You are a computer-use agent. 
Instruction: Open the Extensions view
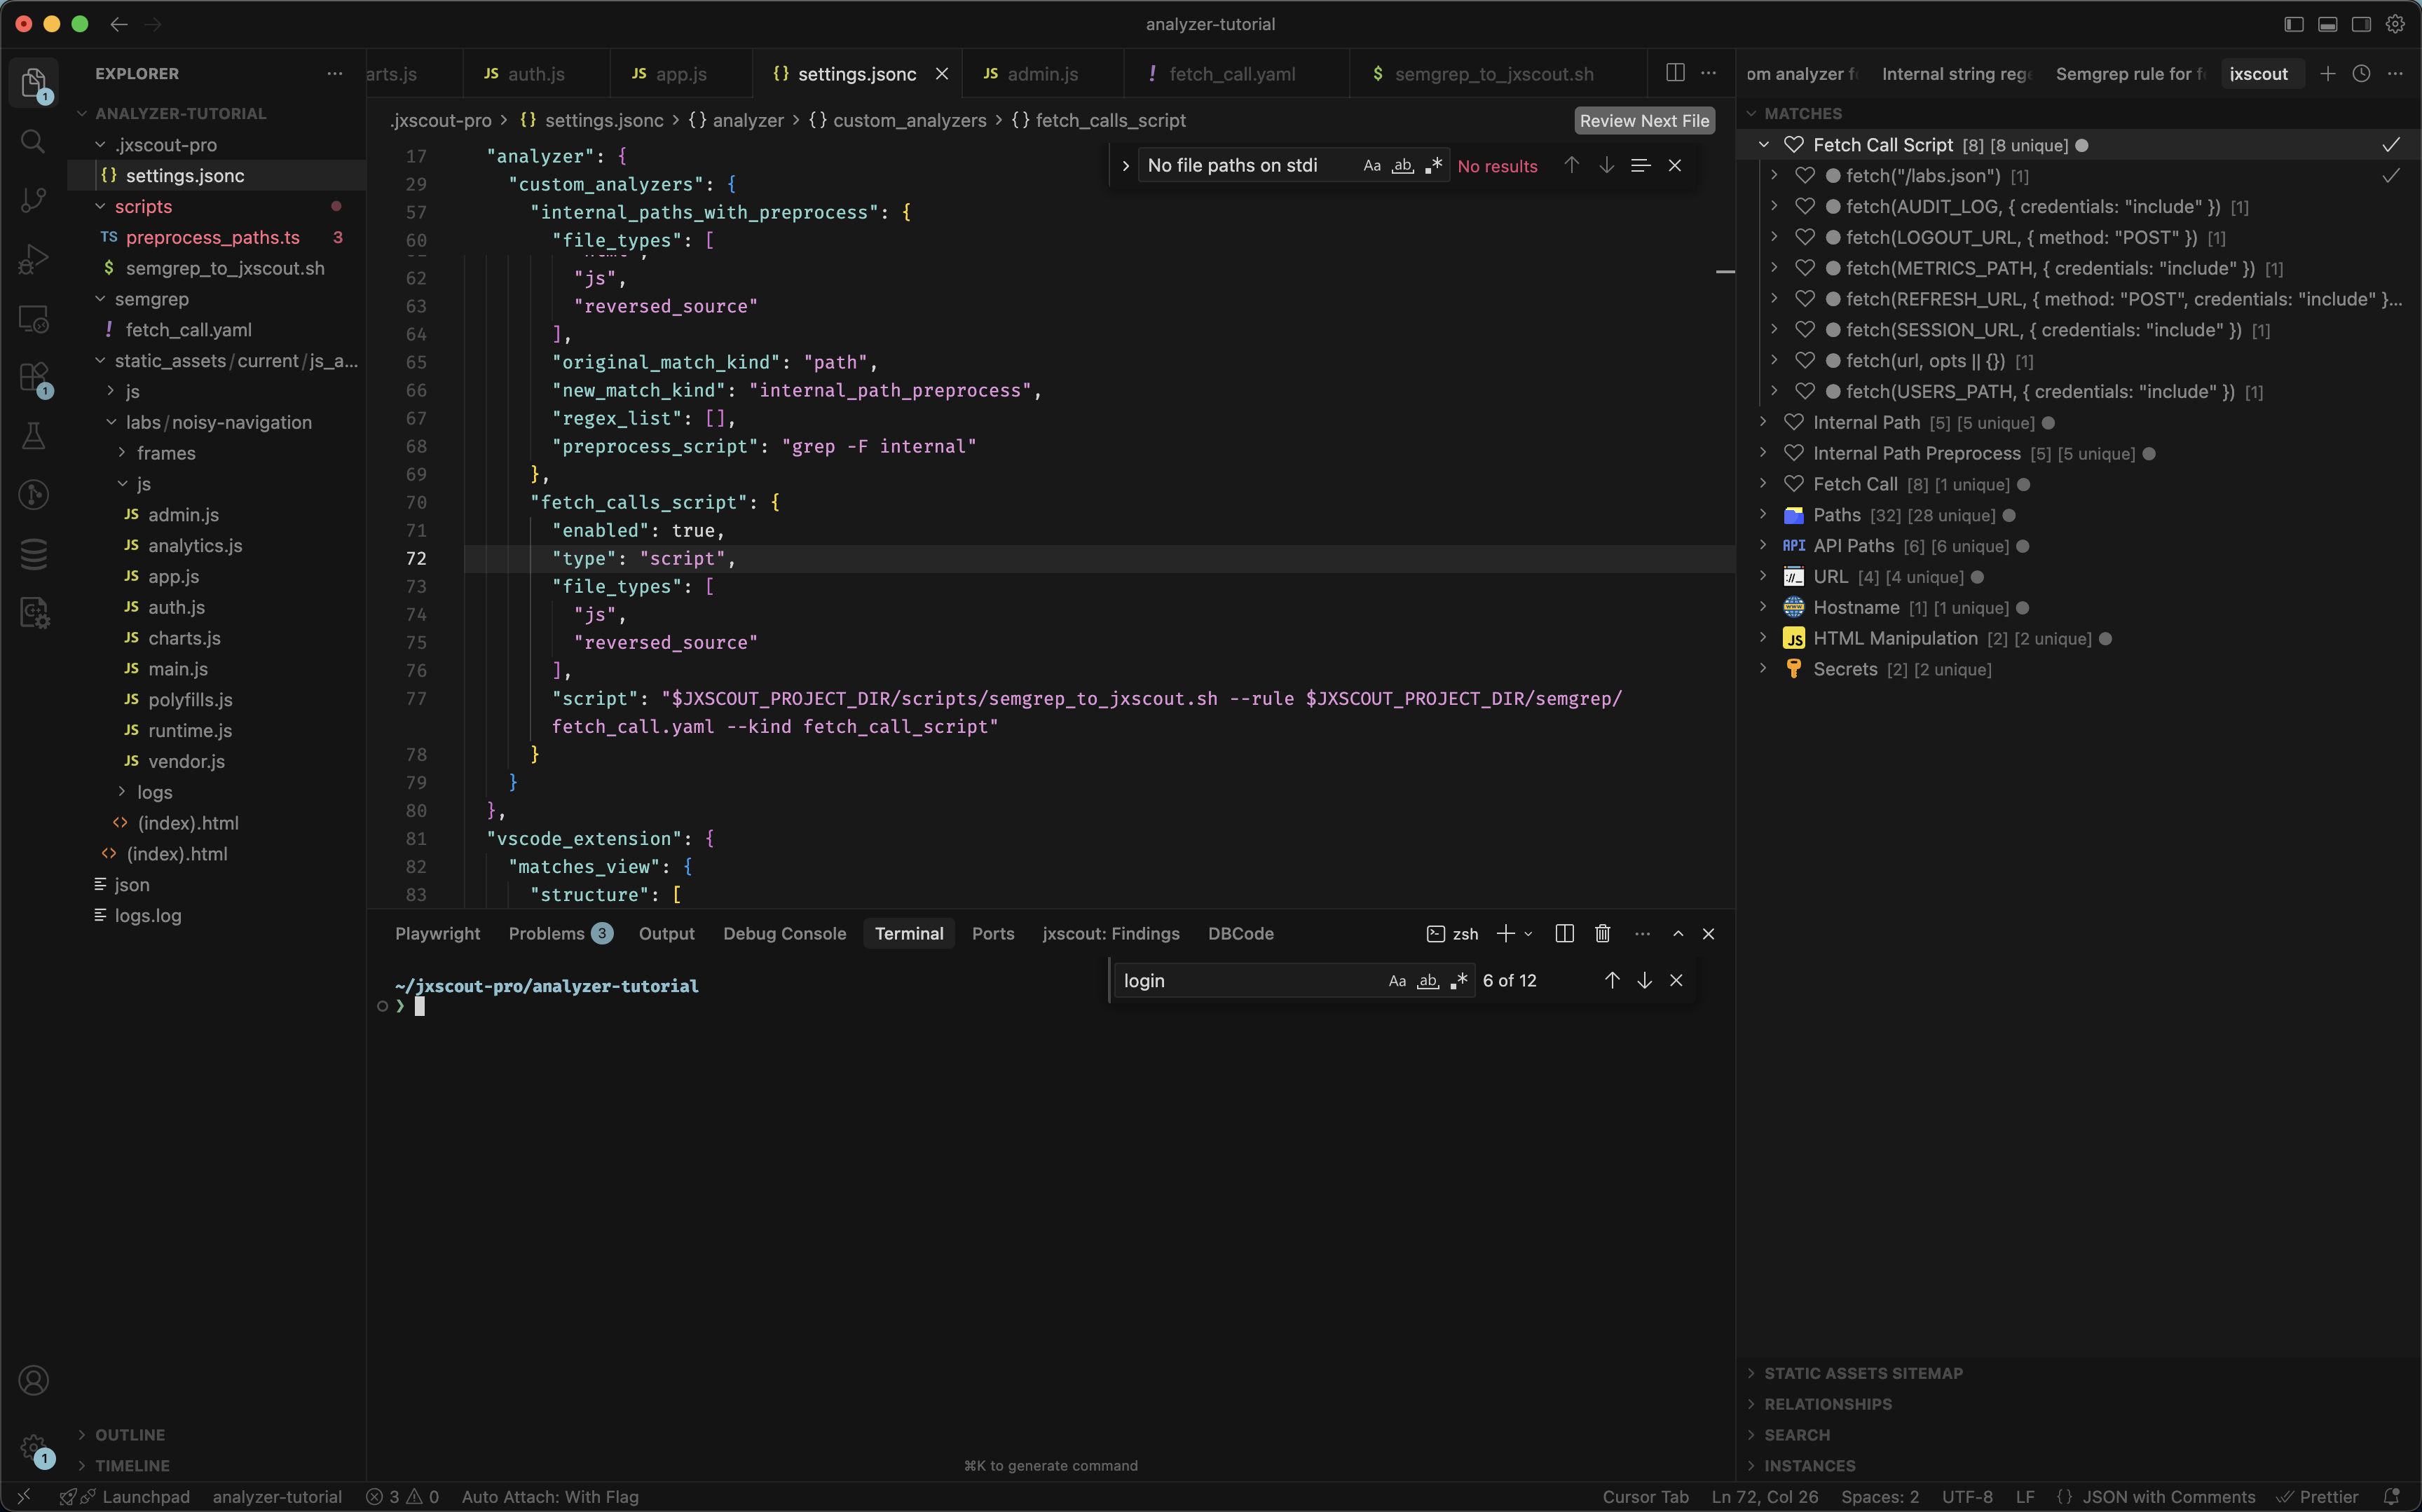coord(33,377)
